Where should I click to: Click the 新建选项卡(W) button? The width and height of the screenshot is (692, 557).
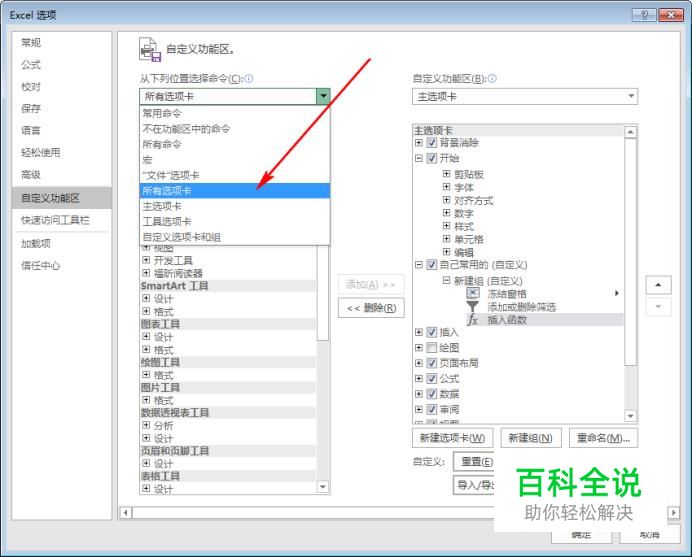pyautogui.click(x=452, y=438)
